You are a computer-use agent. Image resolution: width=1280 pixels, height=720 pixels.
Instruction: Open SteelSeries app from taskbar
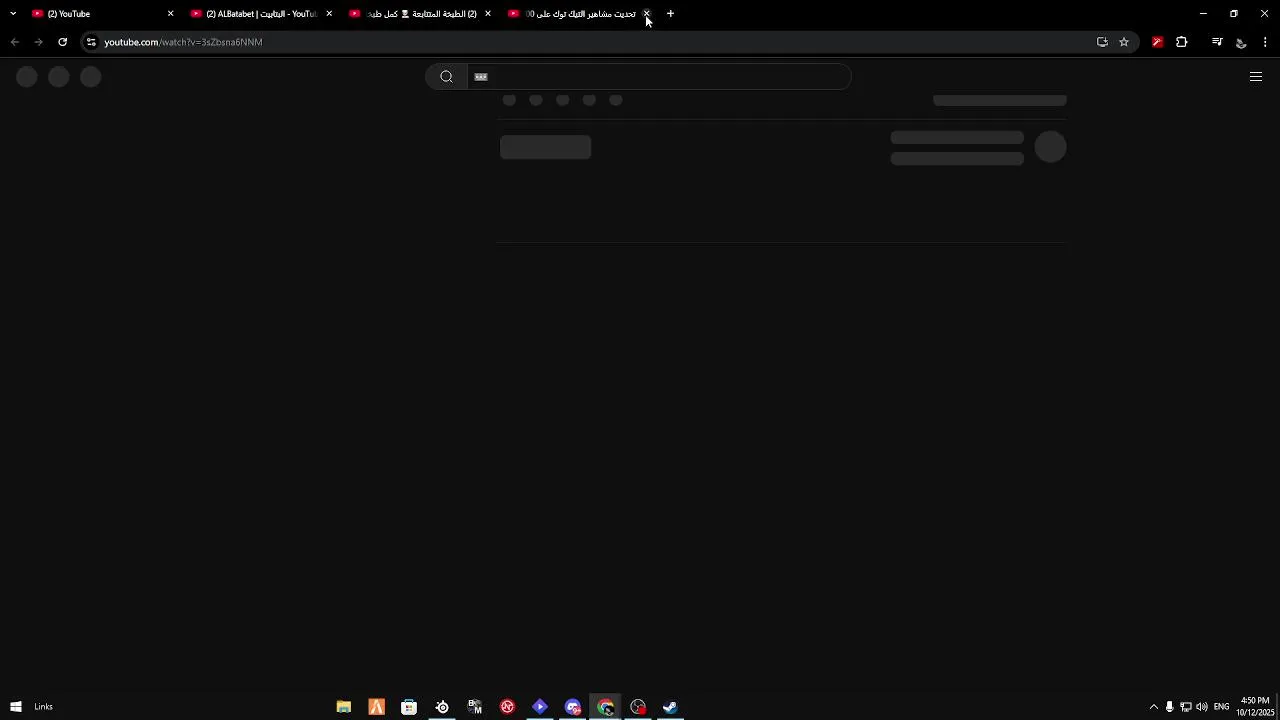click(x=442, y=707)
